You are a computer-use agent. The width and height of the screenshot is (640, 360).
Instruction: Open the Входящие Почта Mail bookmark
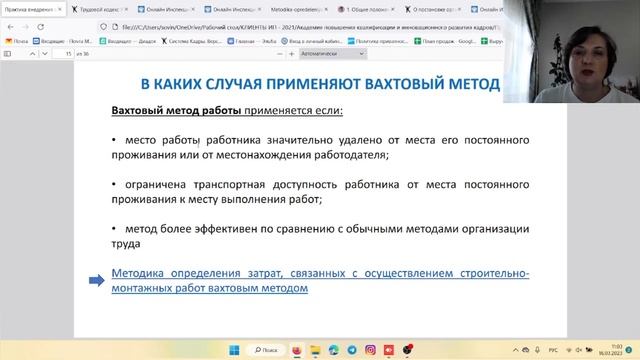click(62, 41)
